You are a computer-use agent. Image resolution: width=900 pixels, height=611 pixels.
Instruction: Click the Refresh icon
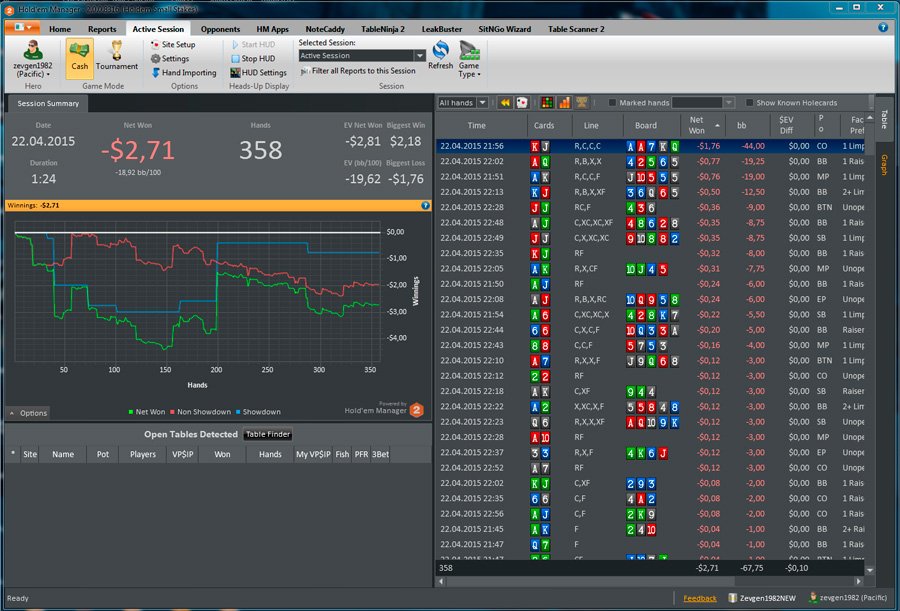(440, 51)
